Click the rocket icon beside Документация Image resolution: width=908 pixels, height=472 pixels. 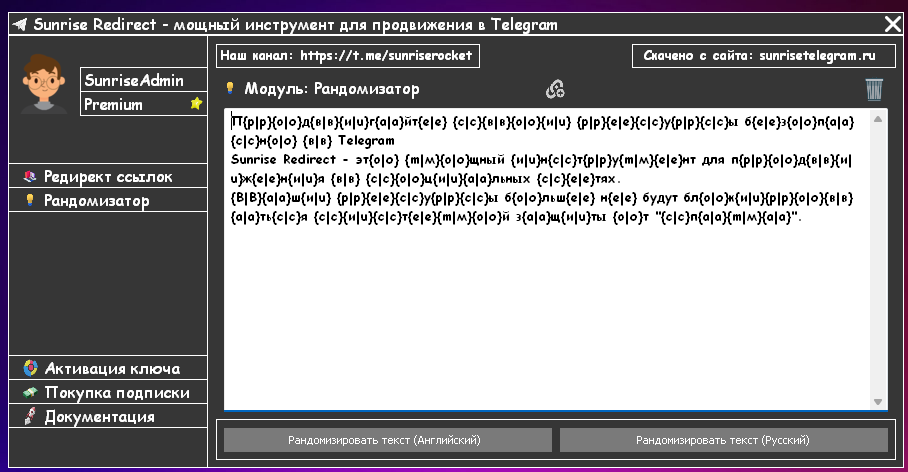tap(30, 416)
